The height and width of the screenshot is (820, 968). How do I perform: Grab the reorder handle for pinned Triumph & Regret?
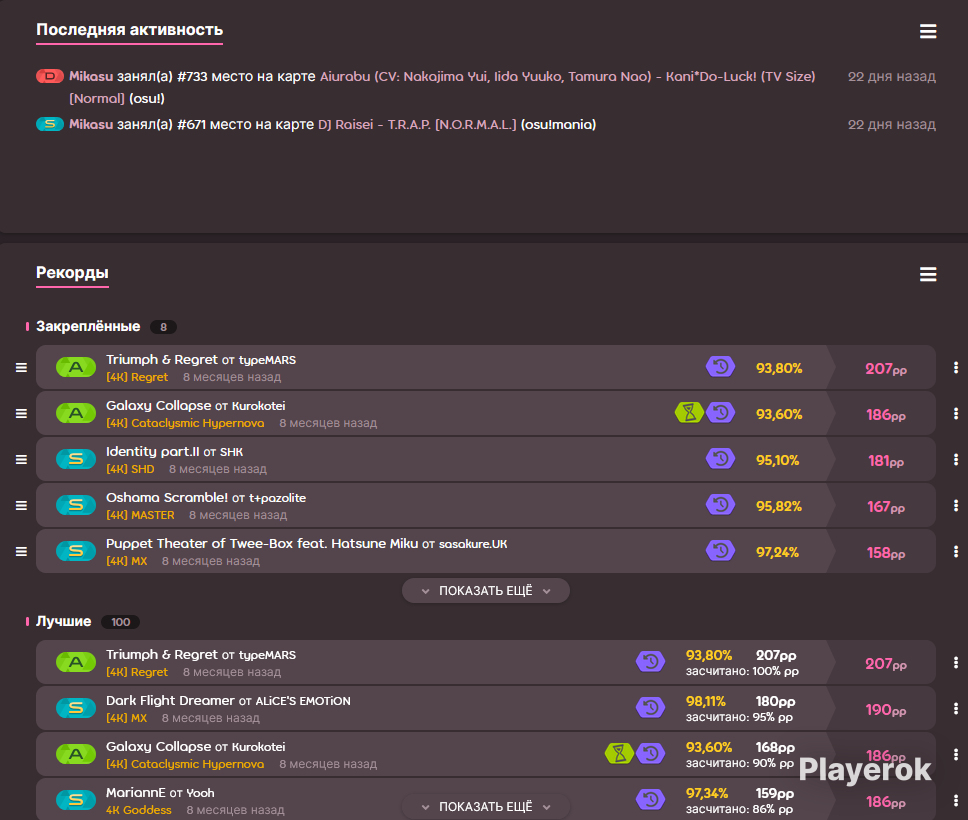21,367
